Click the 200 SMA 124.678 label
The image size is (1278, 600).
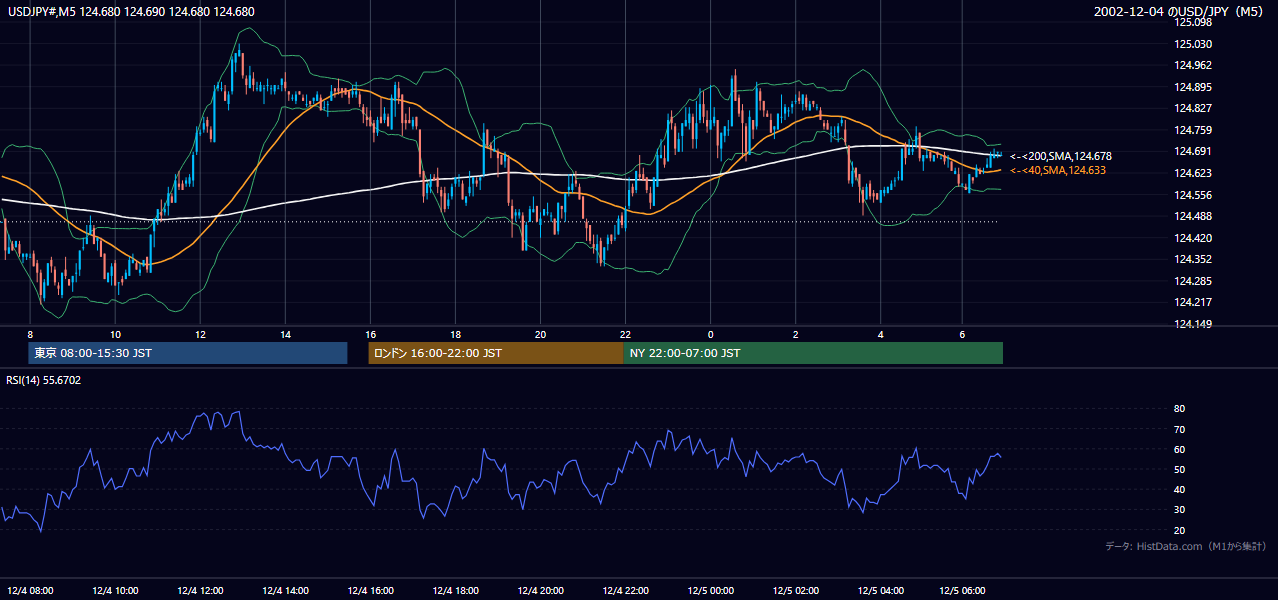point(1060,157)
